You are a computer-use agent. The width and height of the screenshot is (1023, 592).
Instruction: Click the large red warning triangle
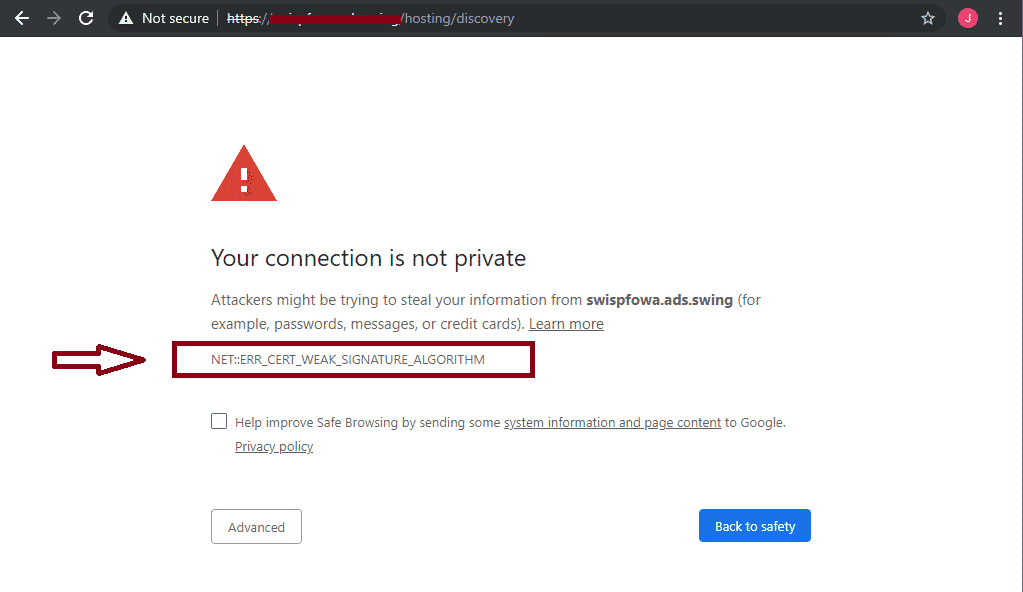coord(244,174)
